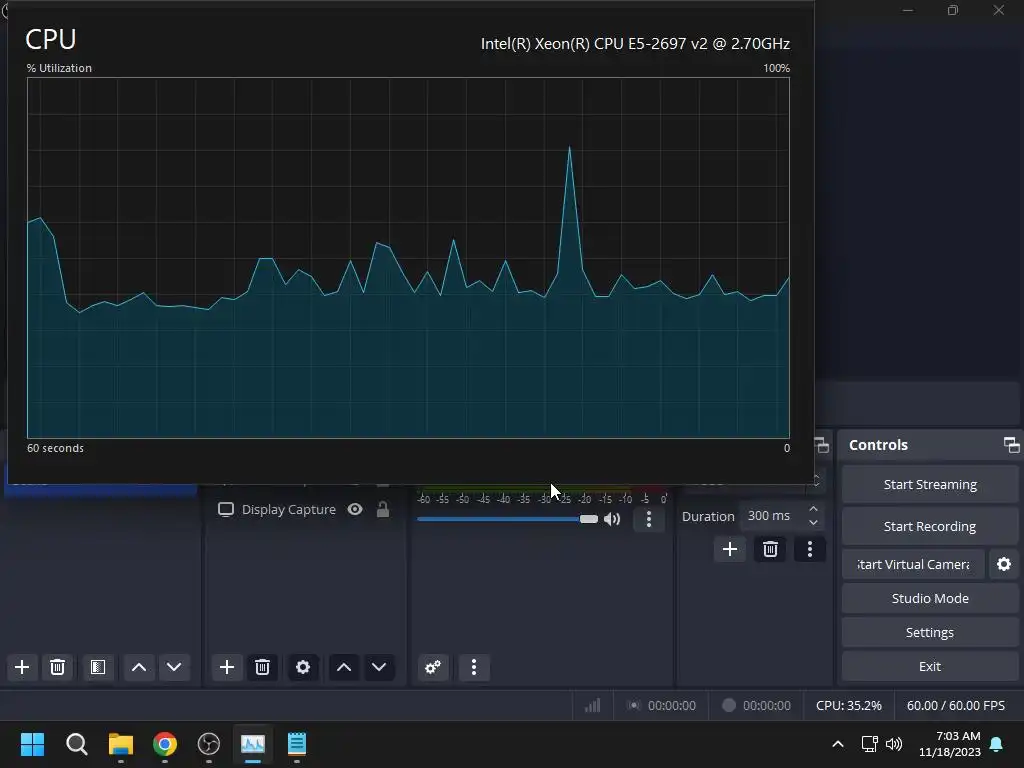Remove selected scene with trash icon

57,667
